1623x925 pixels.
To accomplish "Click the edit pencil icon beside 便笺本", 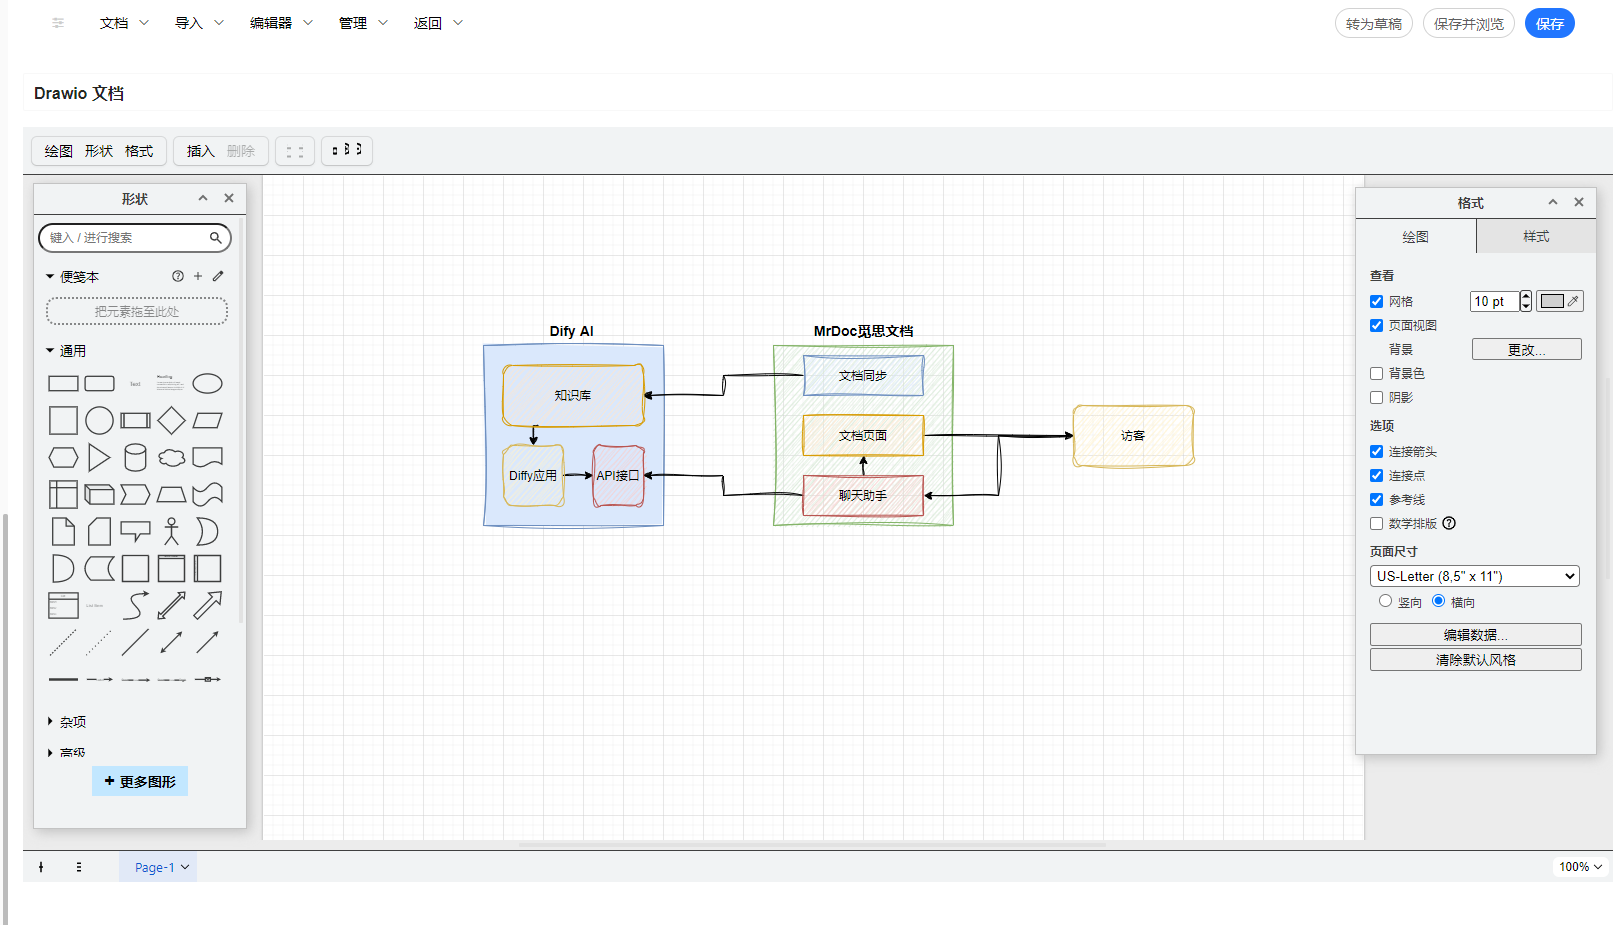I will 218,276.
